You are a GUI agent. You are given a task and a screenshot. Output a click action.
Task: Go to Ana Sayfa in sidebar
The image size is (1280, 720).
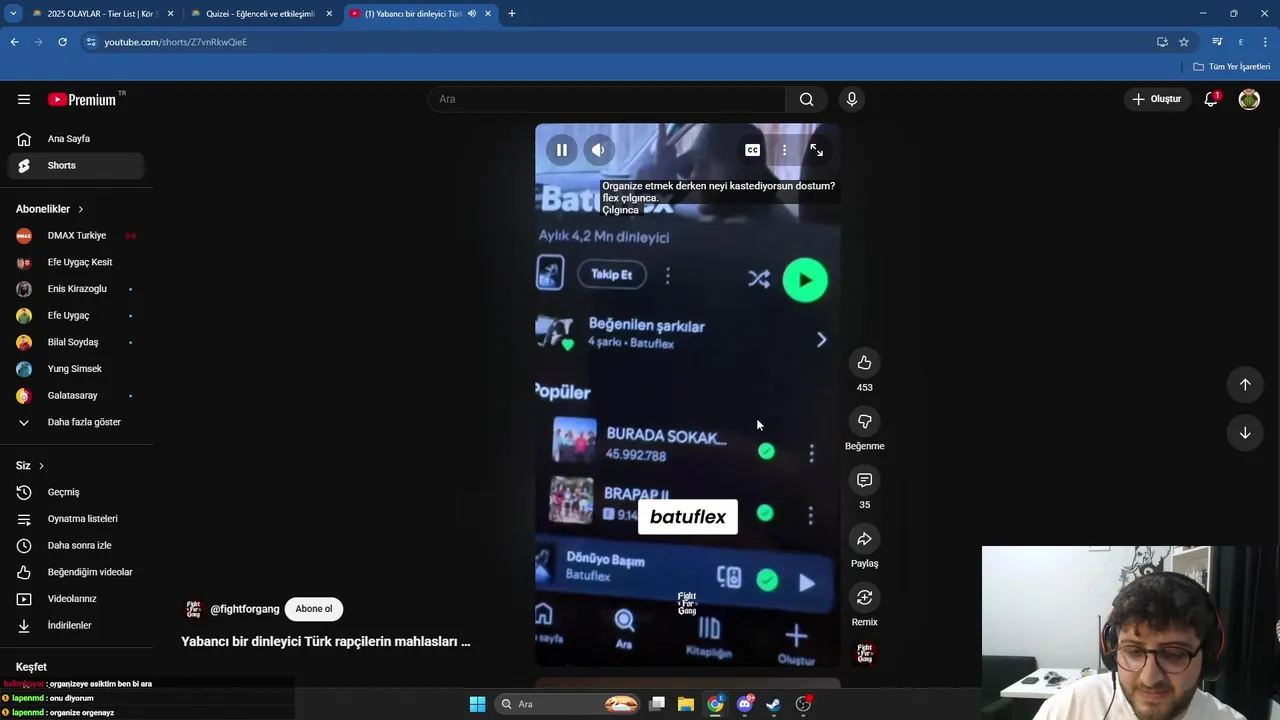(76, 139)
